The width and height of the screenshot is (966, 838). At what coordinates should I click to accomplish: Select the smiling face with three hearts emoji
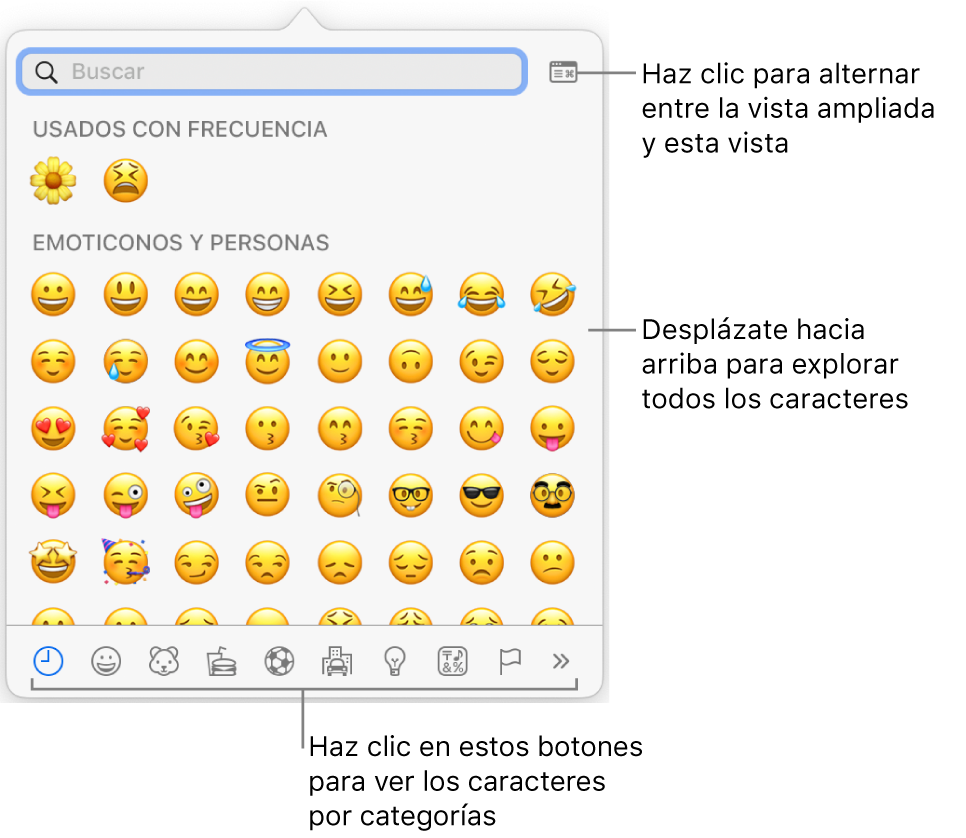pos(126,428)
